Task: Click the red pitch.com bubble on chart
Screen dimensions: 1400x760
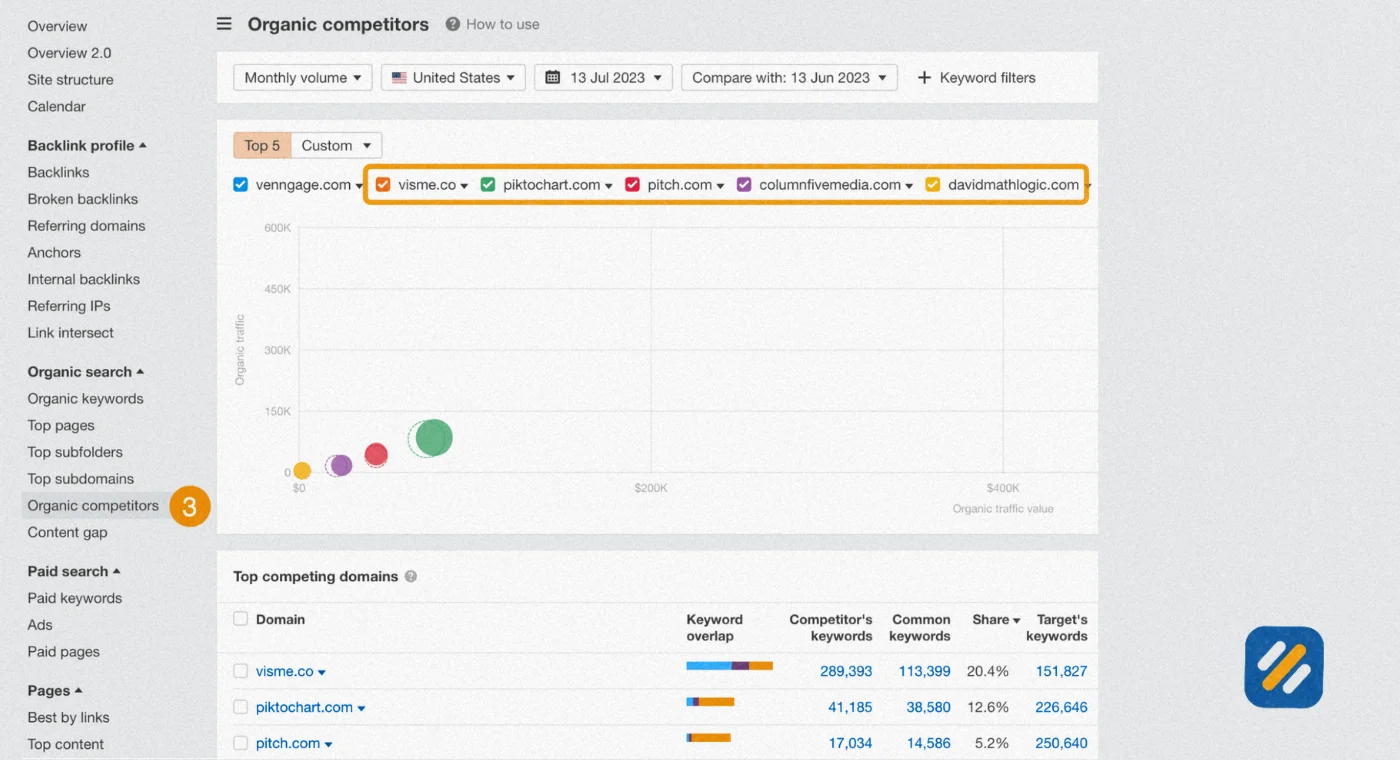Action: coord(376,455)
